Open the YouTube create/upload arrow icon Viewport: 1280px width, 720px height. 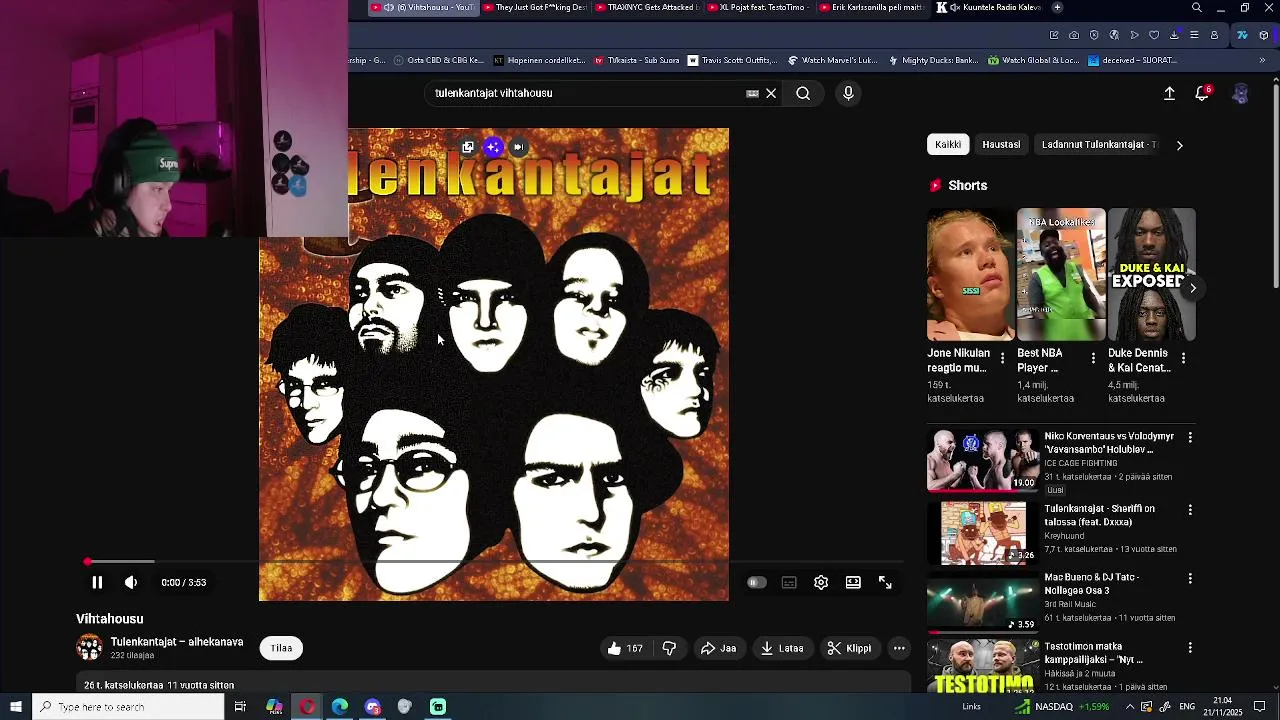1169,93
